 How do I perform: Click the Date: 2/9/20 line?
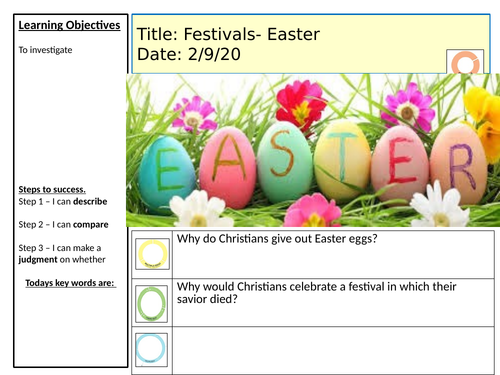point(189,54)
